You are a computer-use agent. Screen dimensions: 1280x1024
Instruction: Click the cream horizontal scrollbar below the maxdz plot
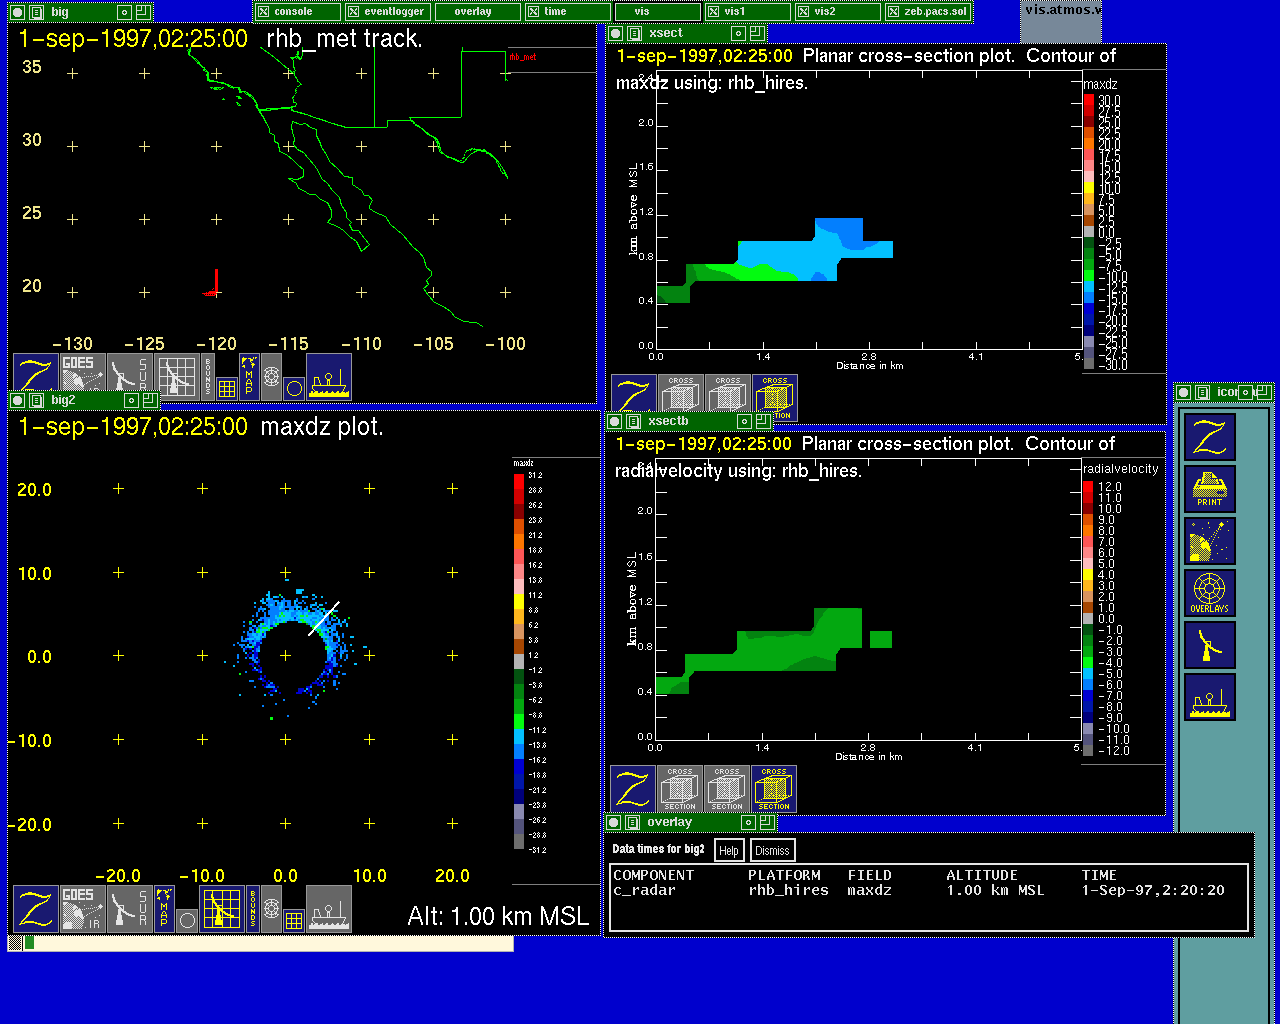(270, 943)
